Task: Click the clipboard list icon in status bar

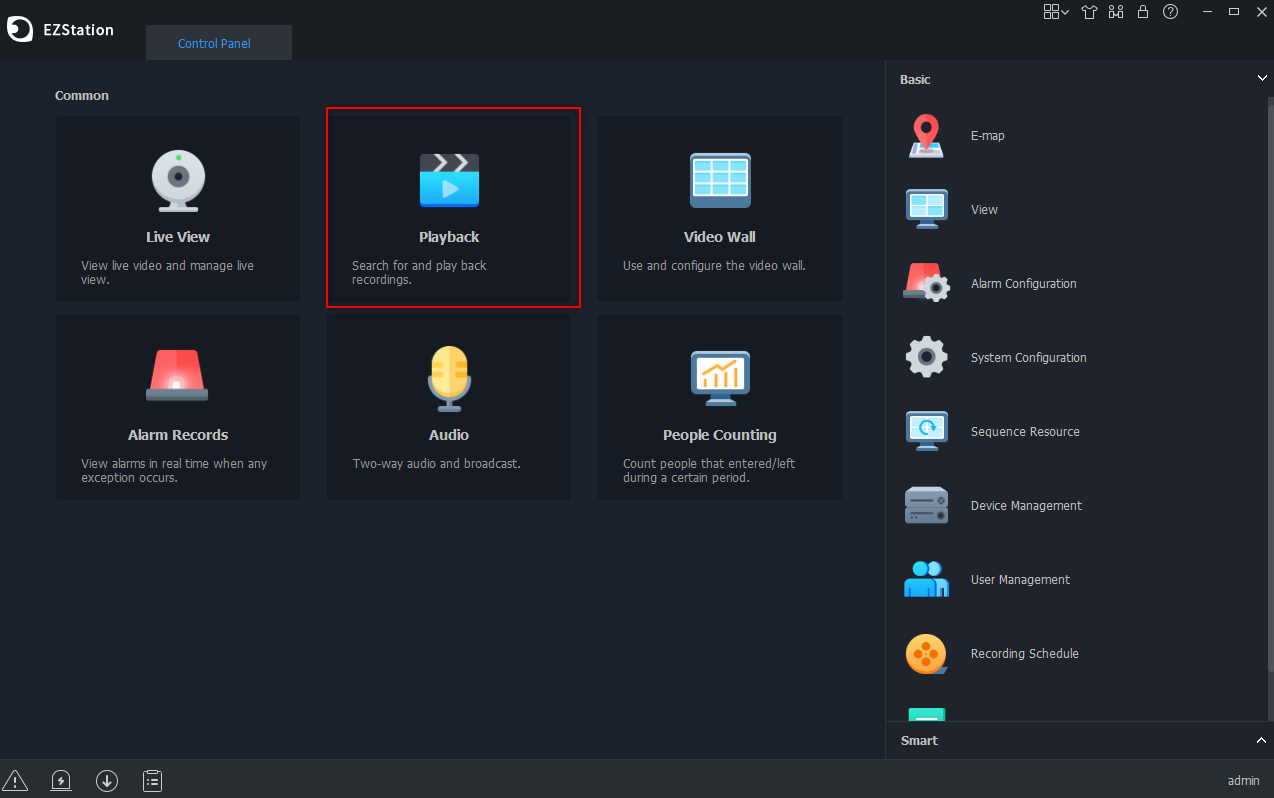Action: tap(153, 780)
